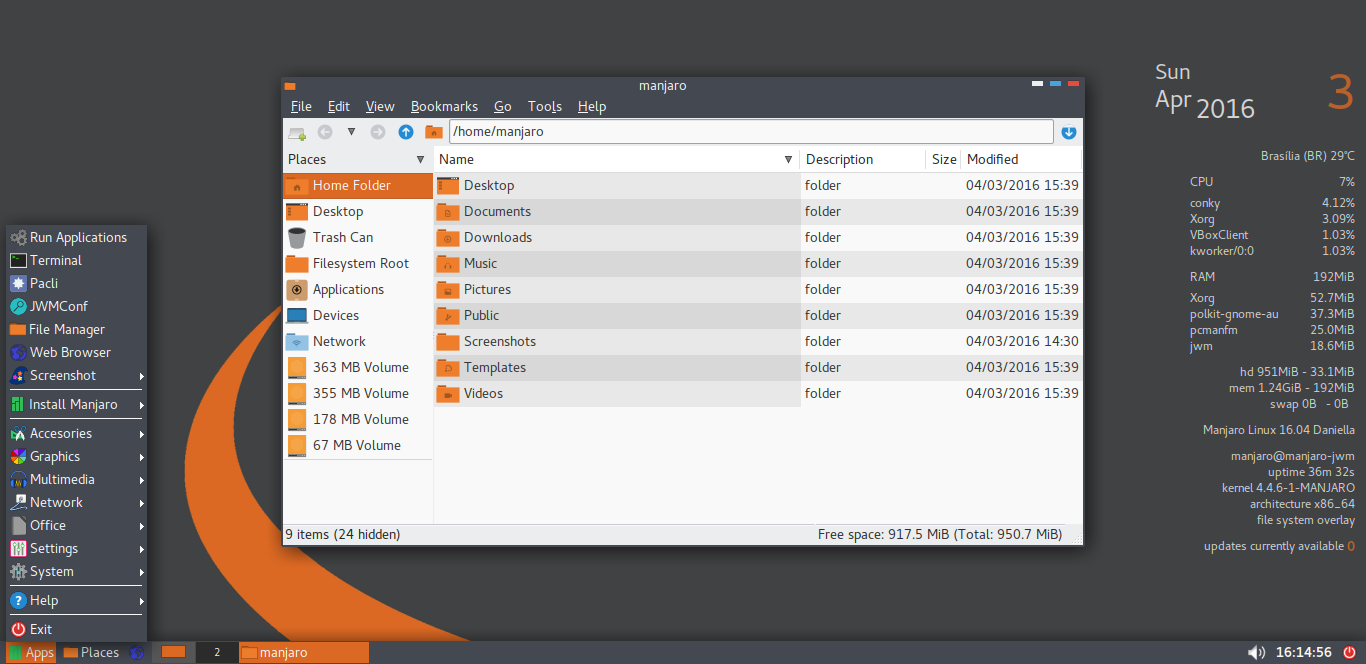Screen dimensions: 1366x664
Task: Click the /home/manjaro path field
Action: coord(750,132)
